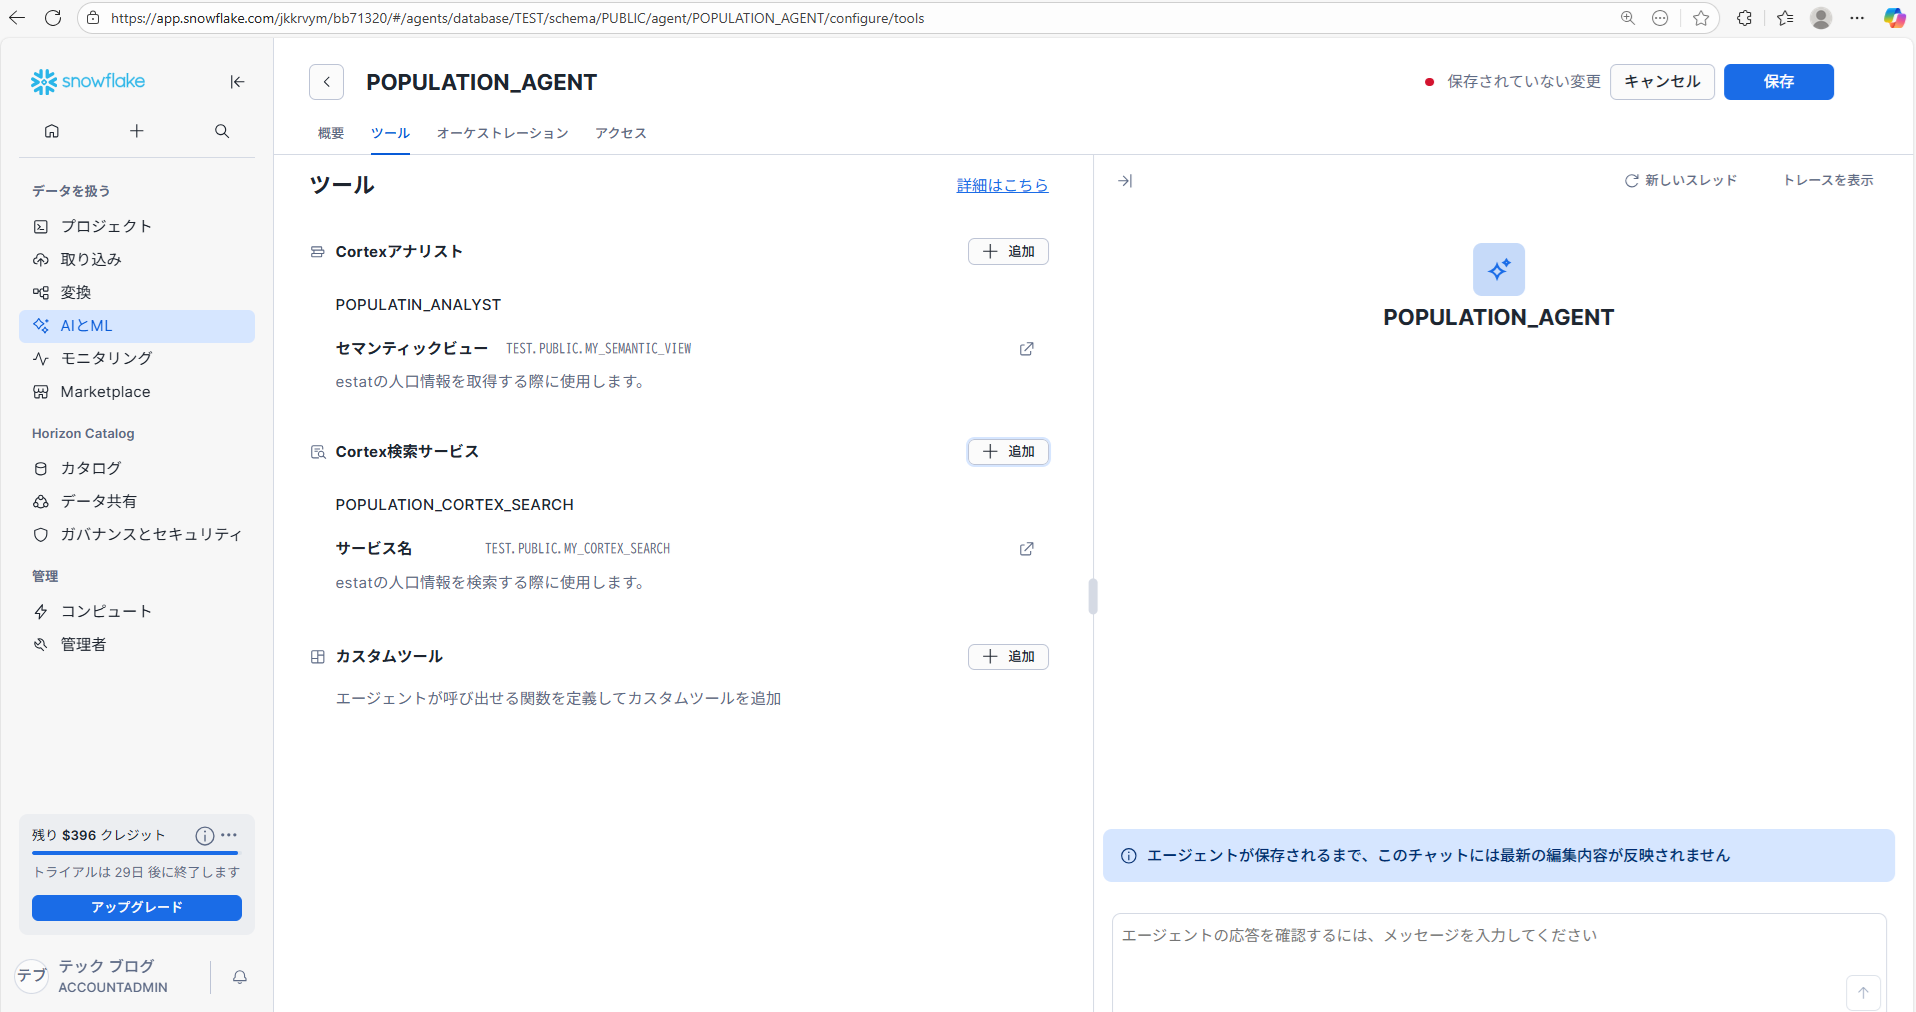Click the browser back arrow
The image size is (1916, 1012).
[17, 18]
